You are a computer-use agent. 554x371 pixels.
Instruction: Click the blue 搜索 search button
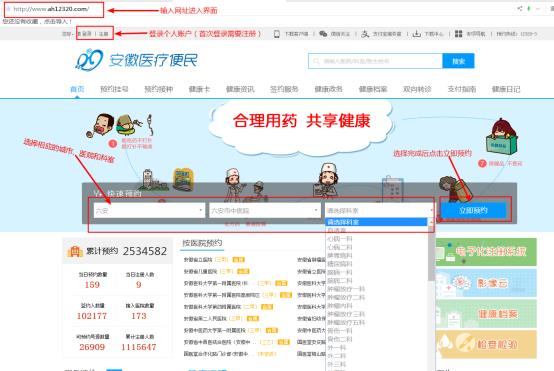click(458, 61)
